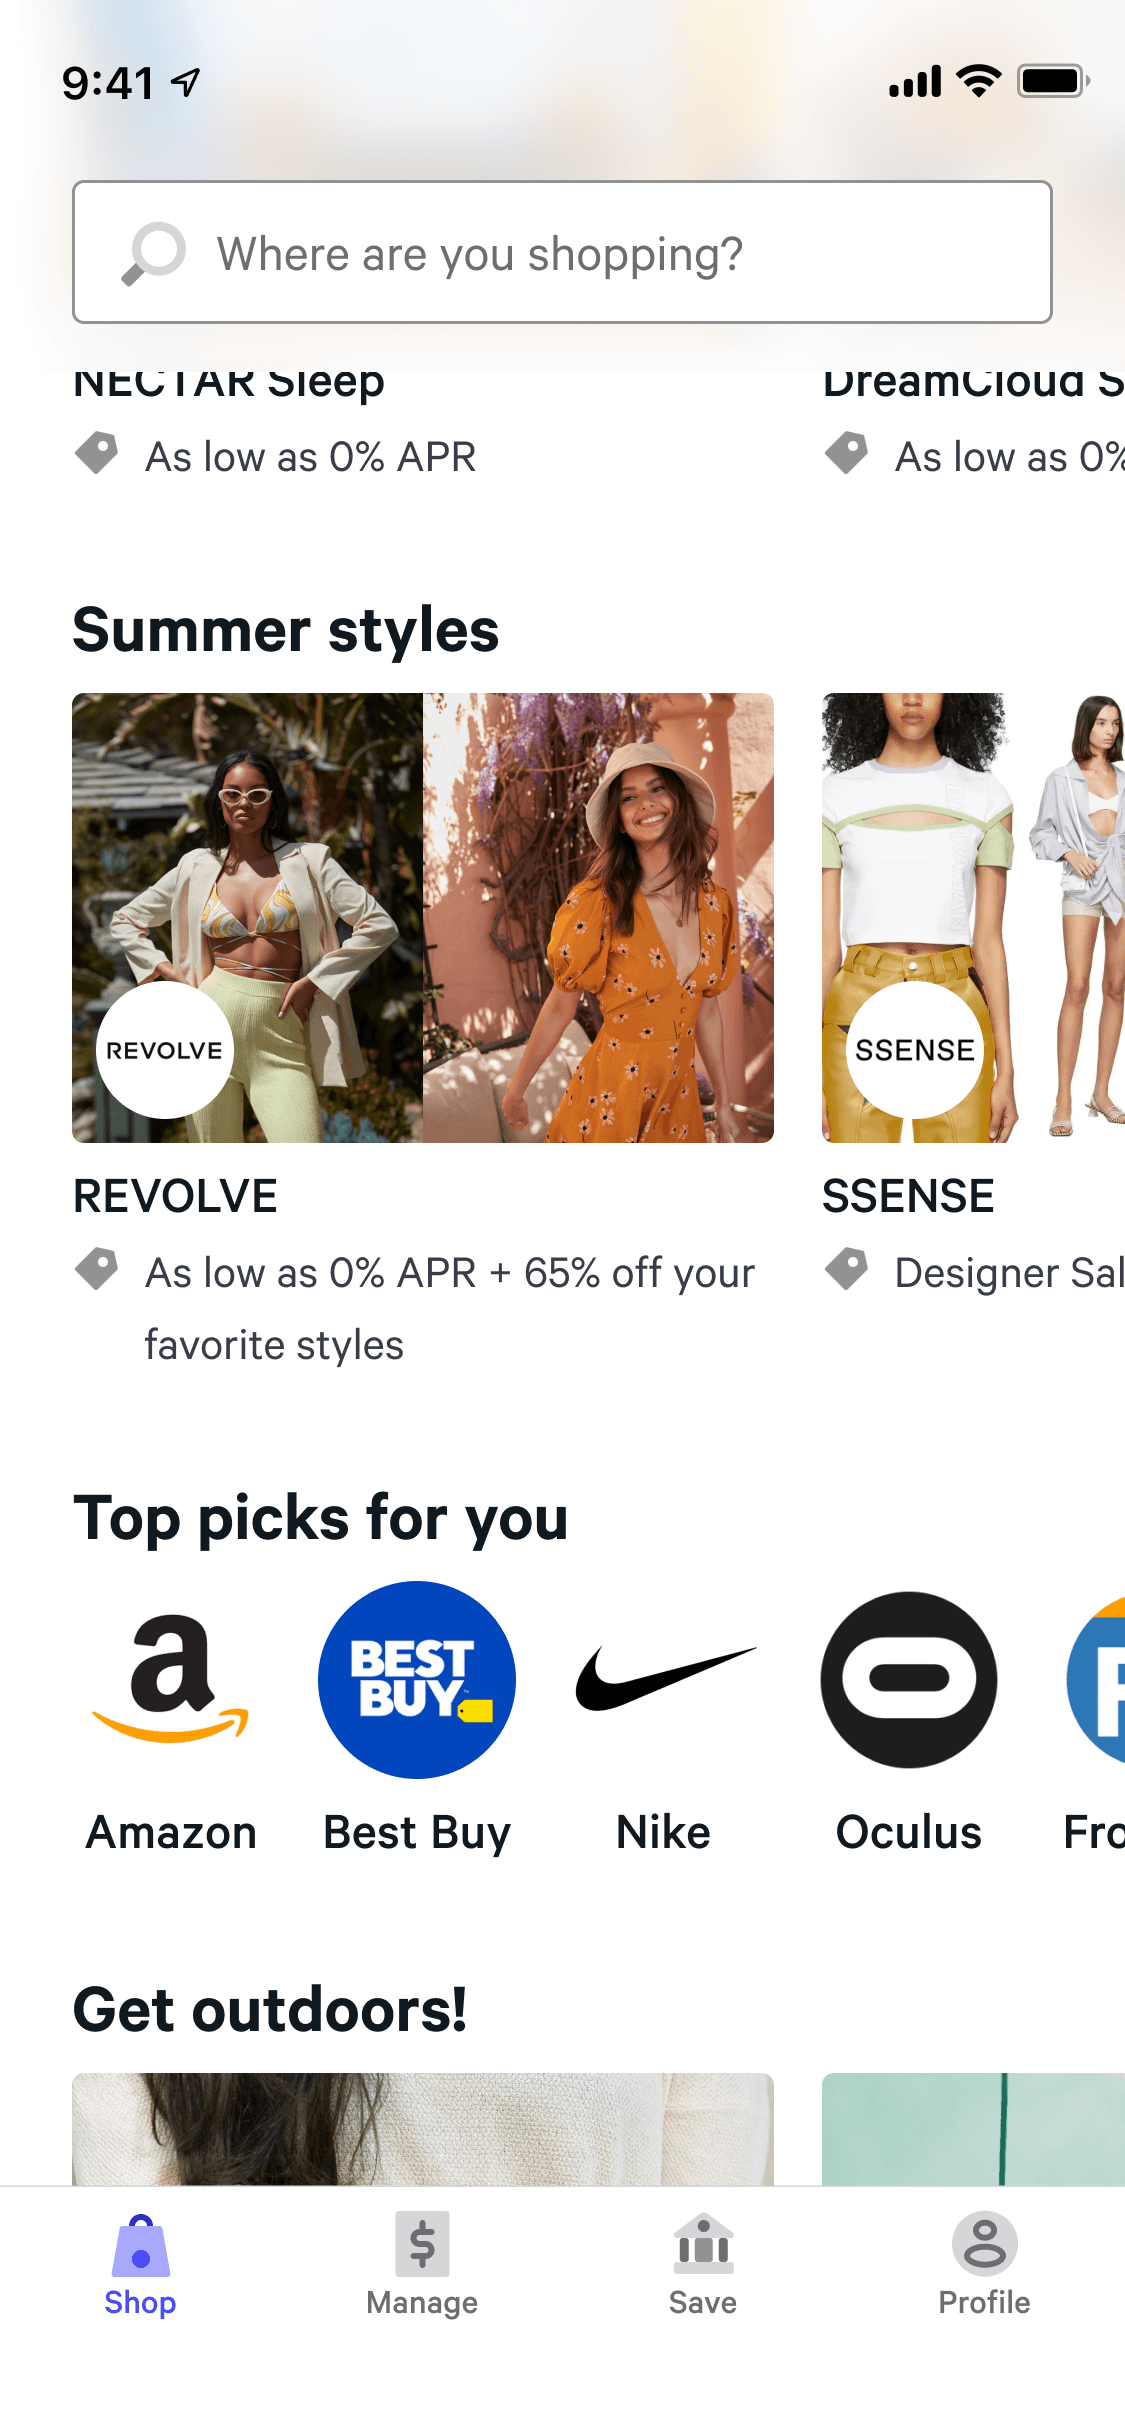Click the partially visible blue logo after Oculus
This screenshot has width=1125, height=2436.
(x=1096, y=1680)
